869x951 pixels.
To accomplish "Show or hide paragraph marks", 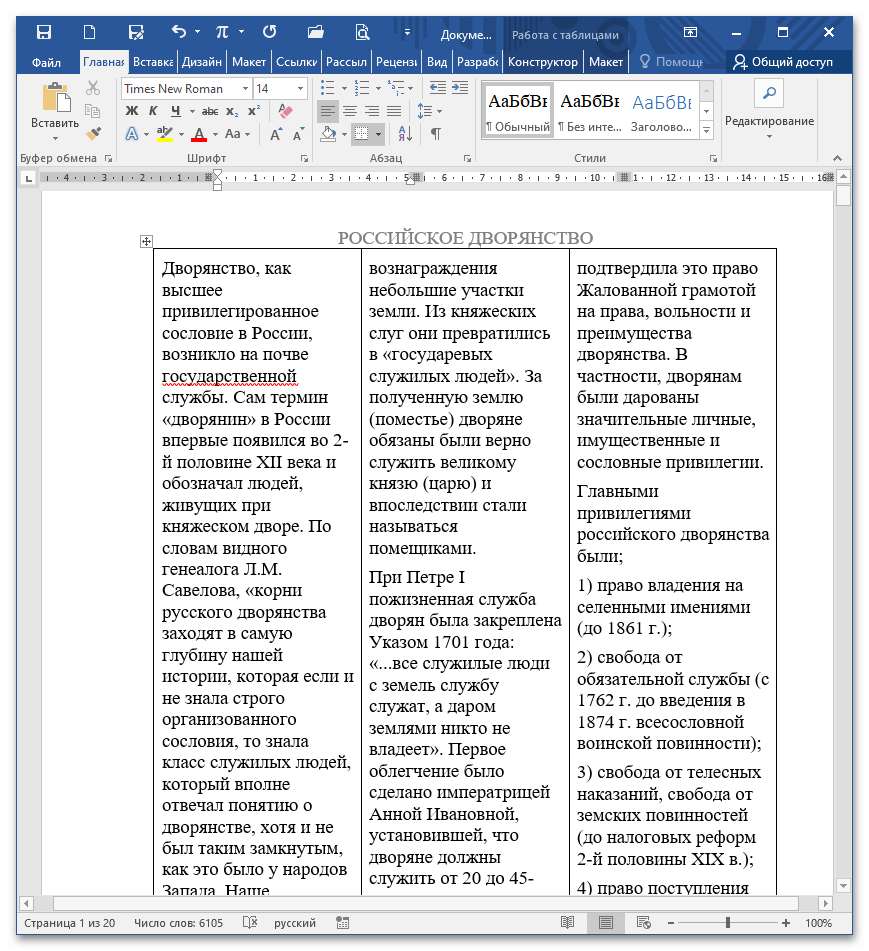I will pos(435,133).
